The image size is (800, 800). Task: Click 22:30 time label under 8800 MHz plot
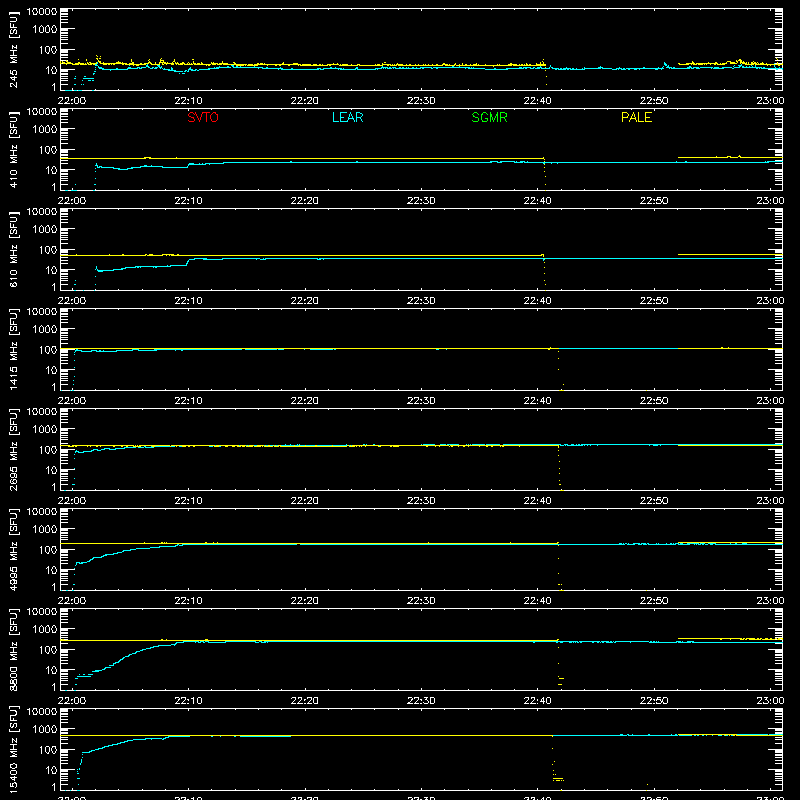click(421, 701)
